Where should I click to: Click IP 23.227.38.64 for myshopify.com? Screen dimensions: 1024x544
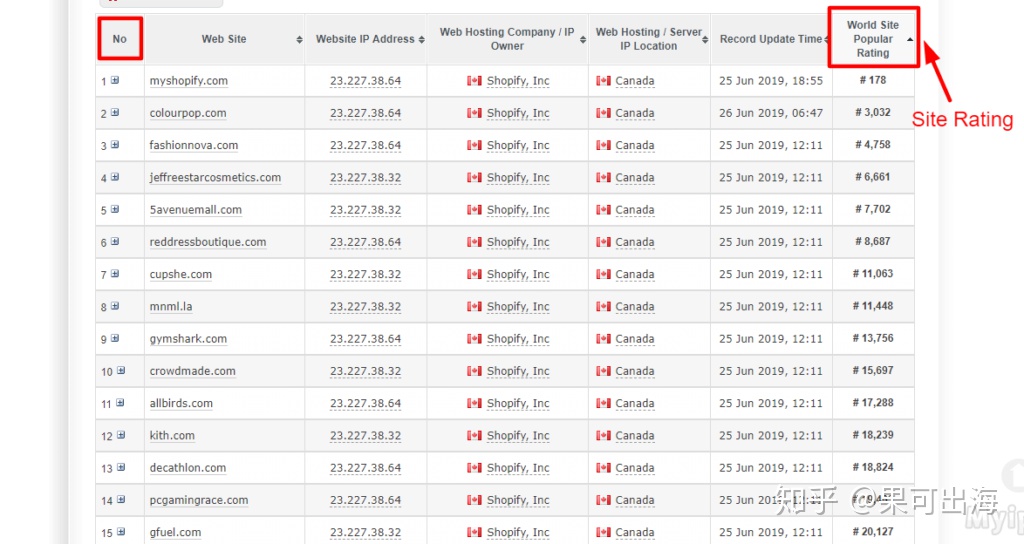[366, 81]
